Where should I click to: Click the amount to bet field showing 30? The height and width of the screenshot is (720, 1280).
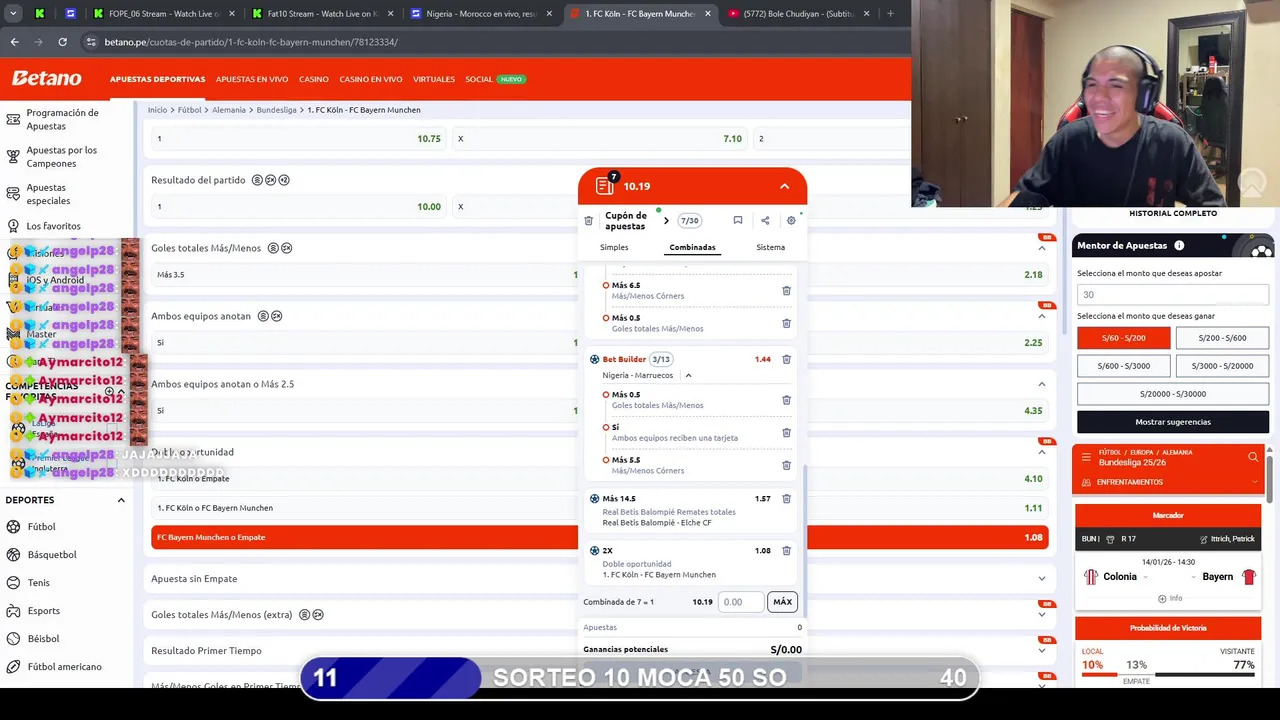pos(1173,295)
